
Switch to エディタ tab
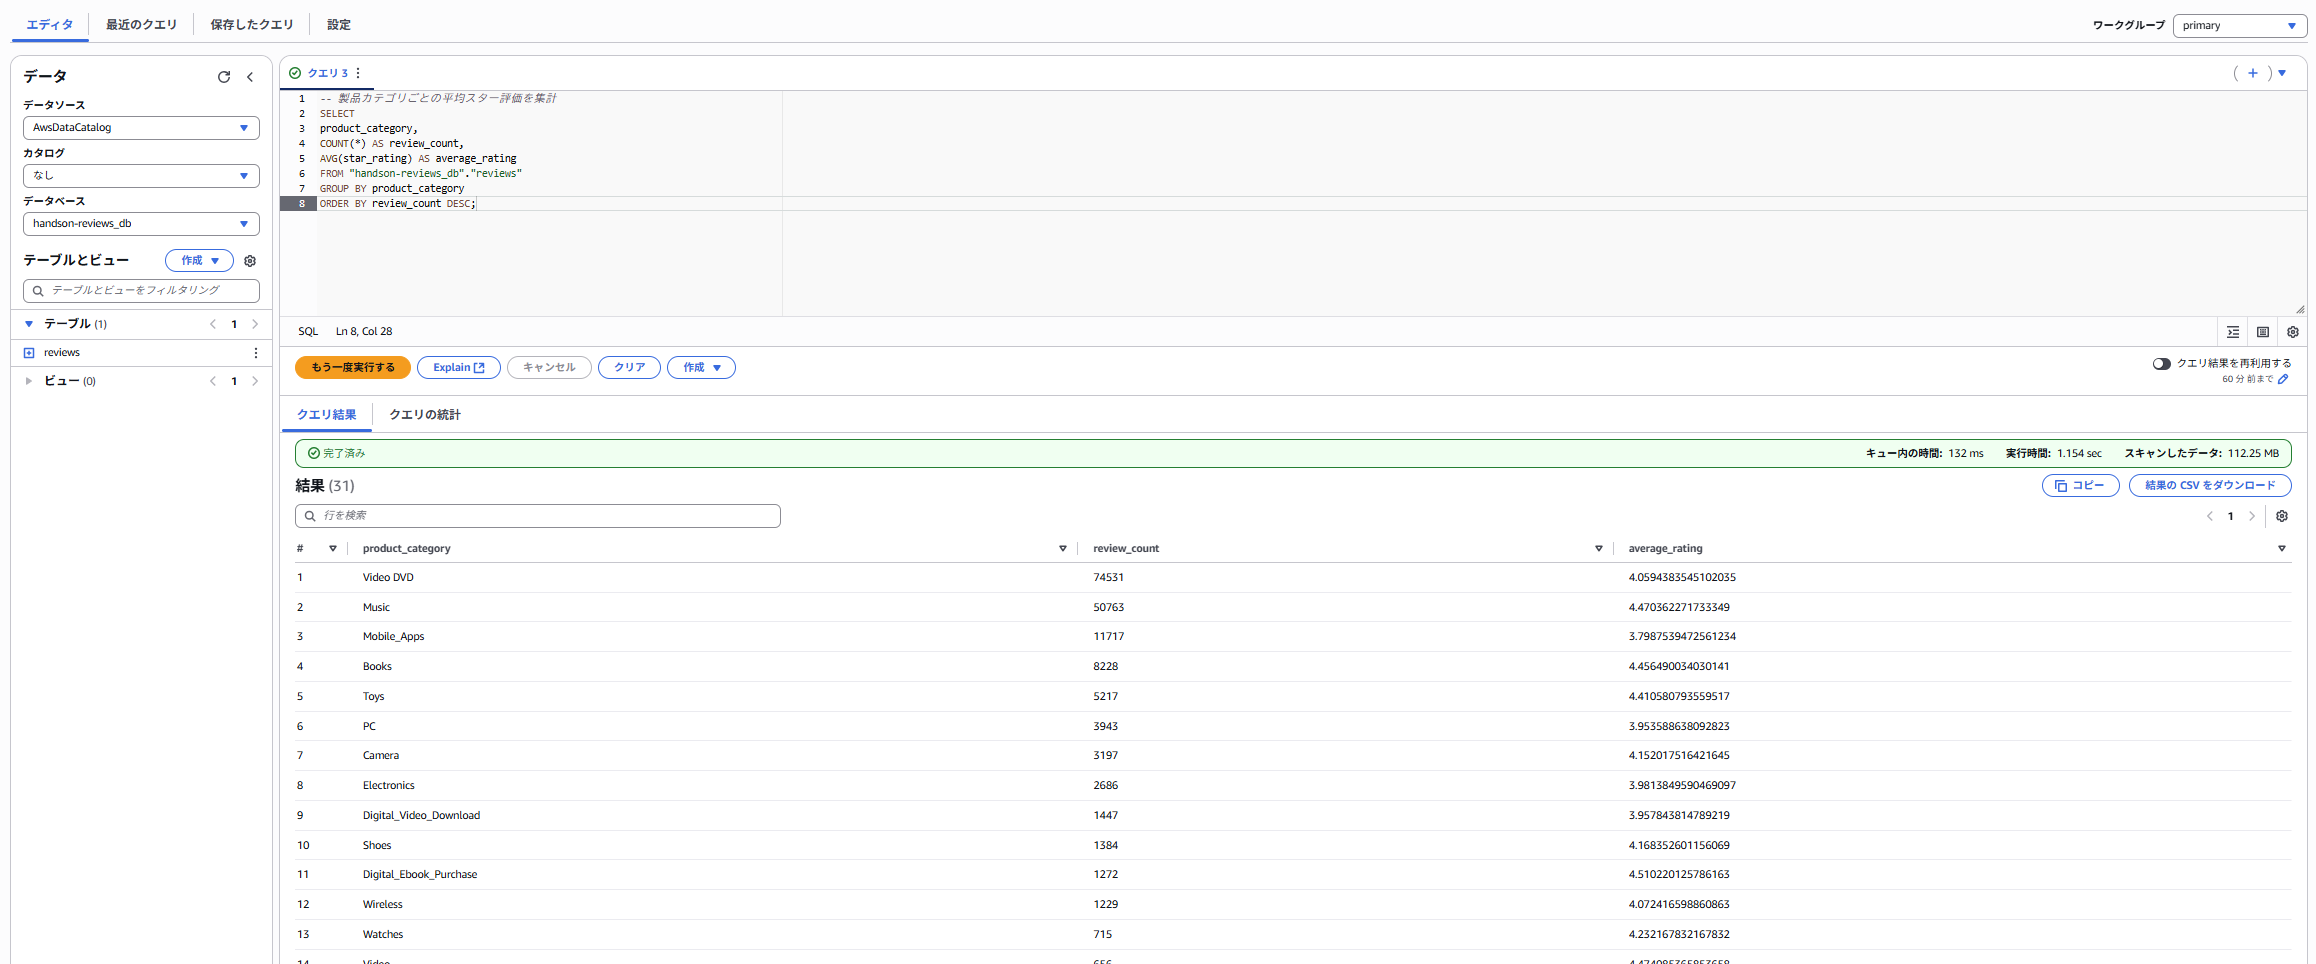50,25
